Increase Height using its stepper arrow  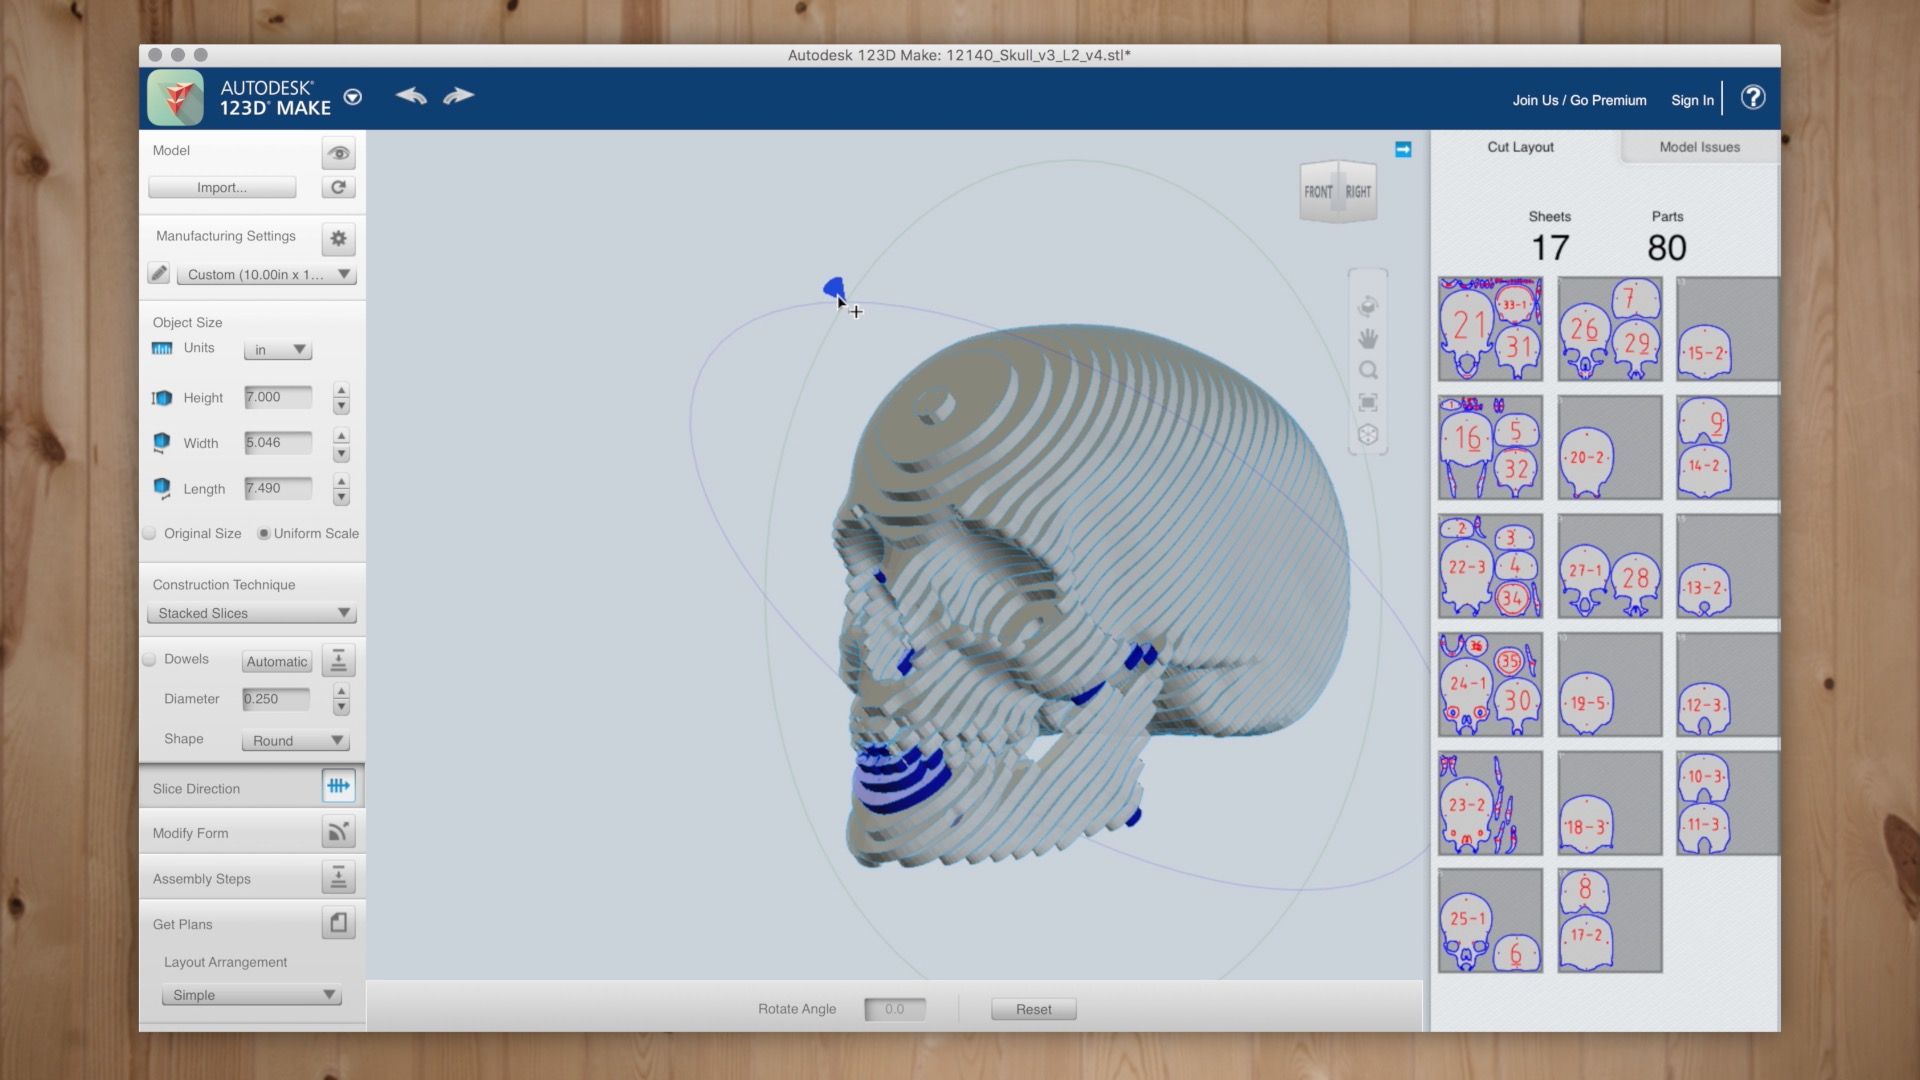tap(341, 392)
